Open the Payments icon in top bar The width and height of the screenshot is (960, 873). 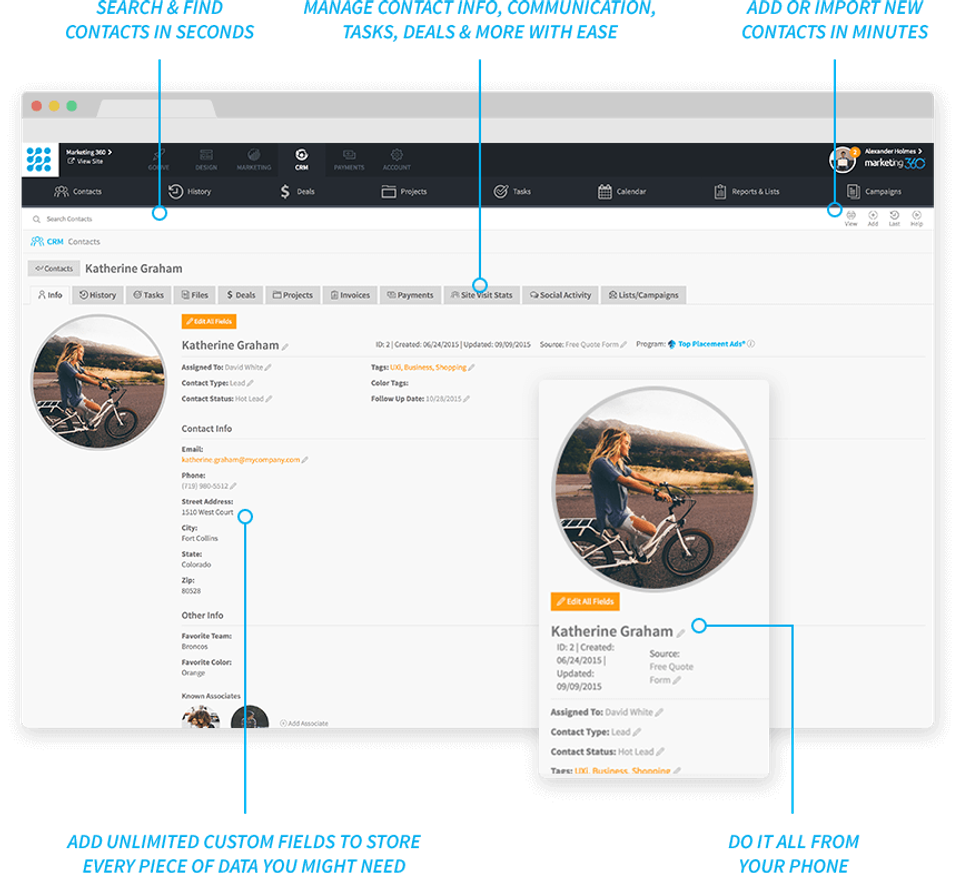pos(349,158)
